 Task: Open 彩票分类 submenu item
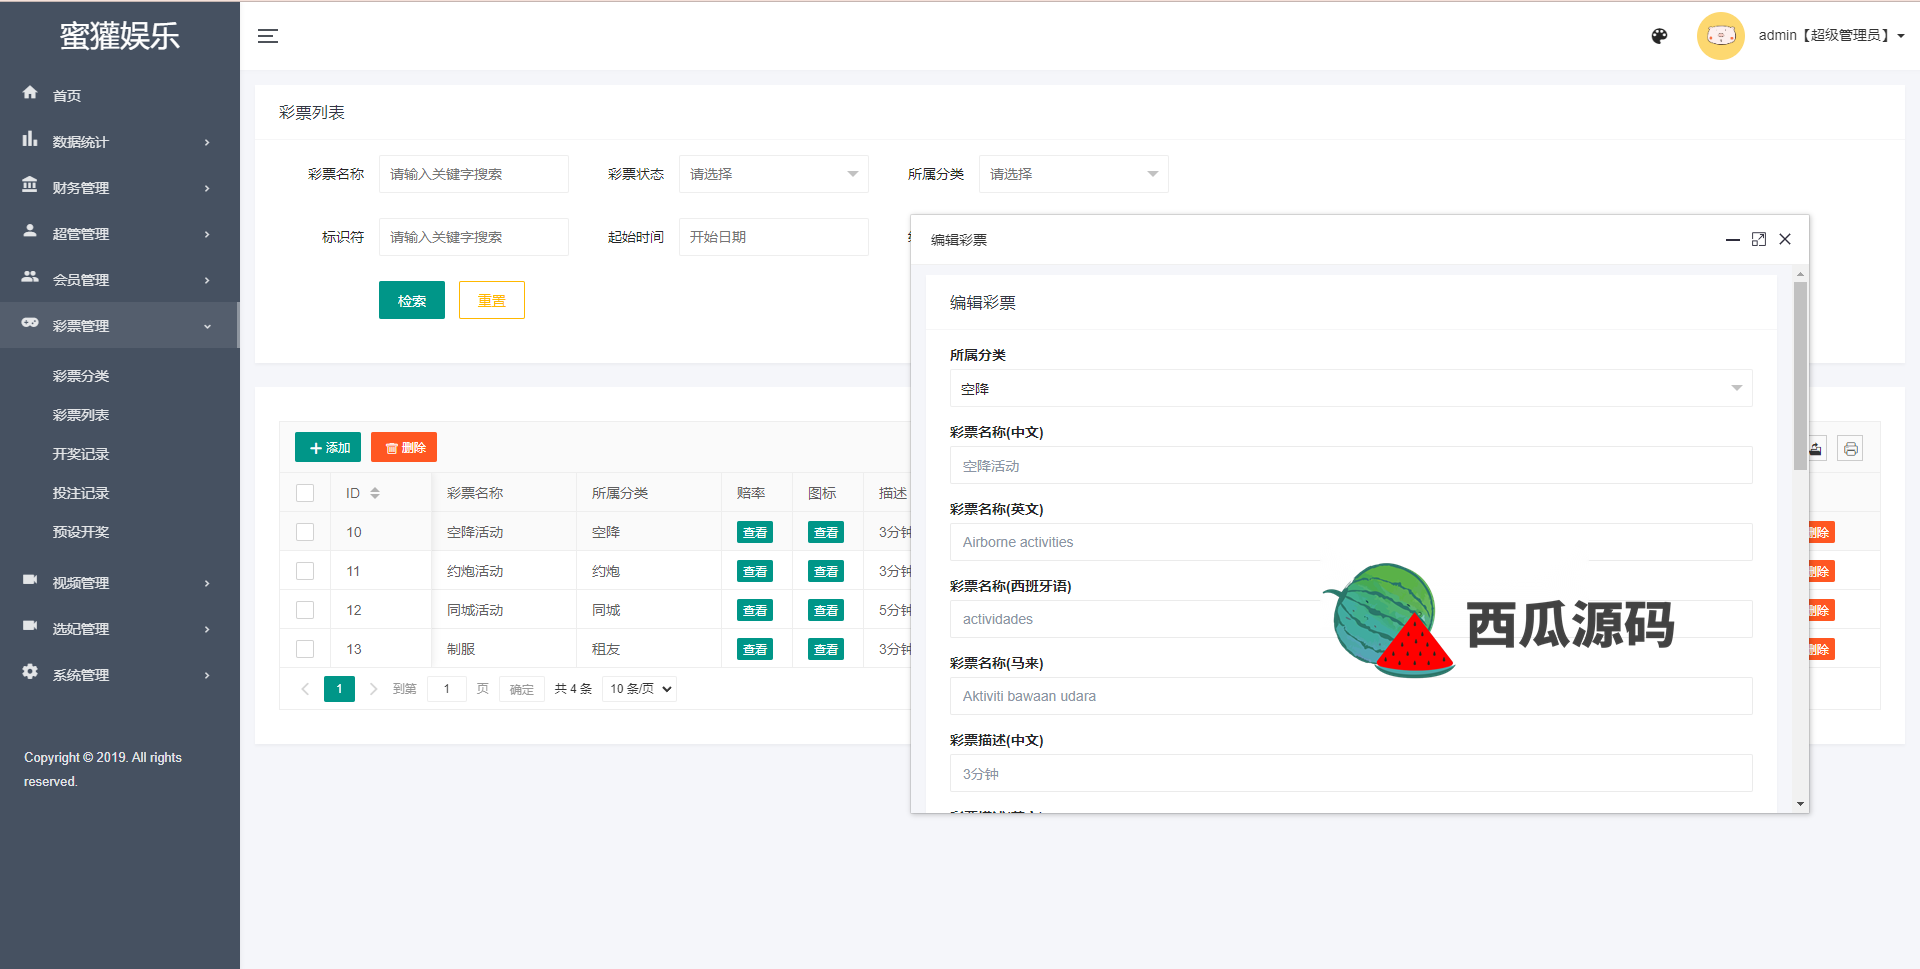[x=81, y=376]
